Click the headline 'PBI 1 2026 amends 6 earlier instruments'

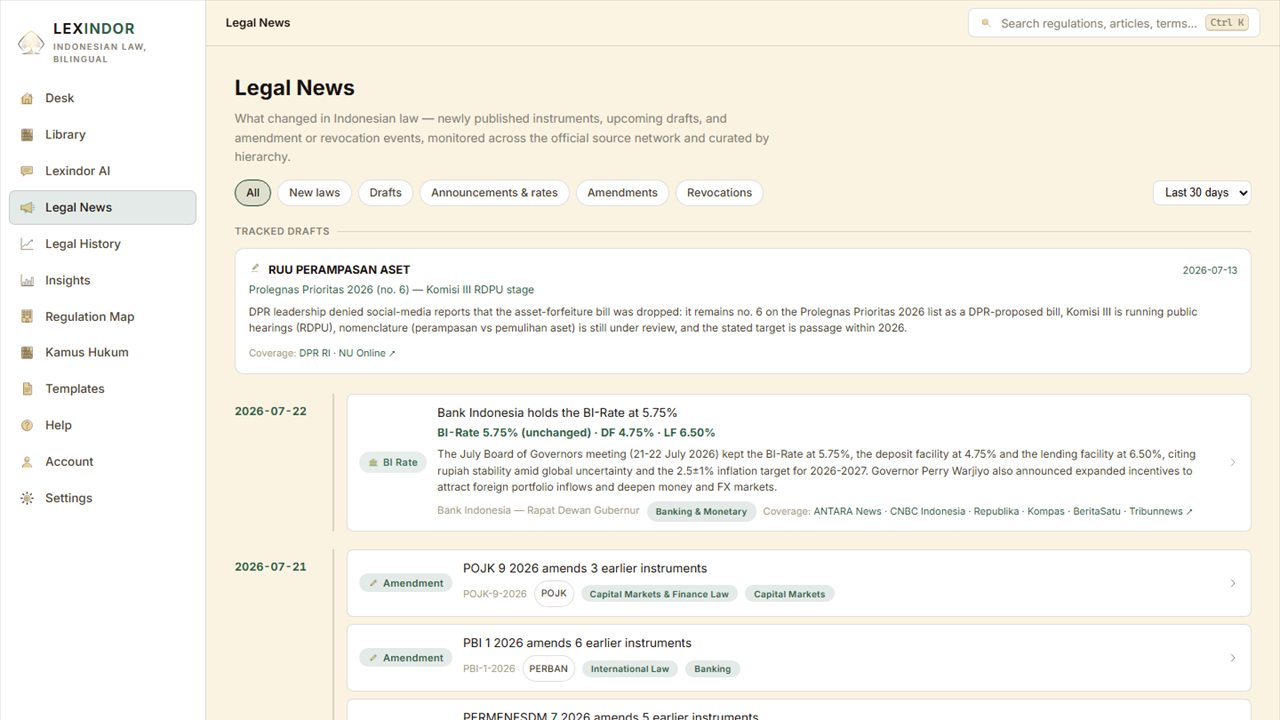point(577,643)
